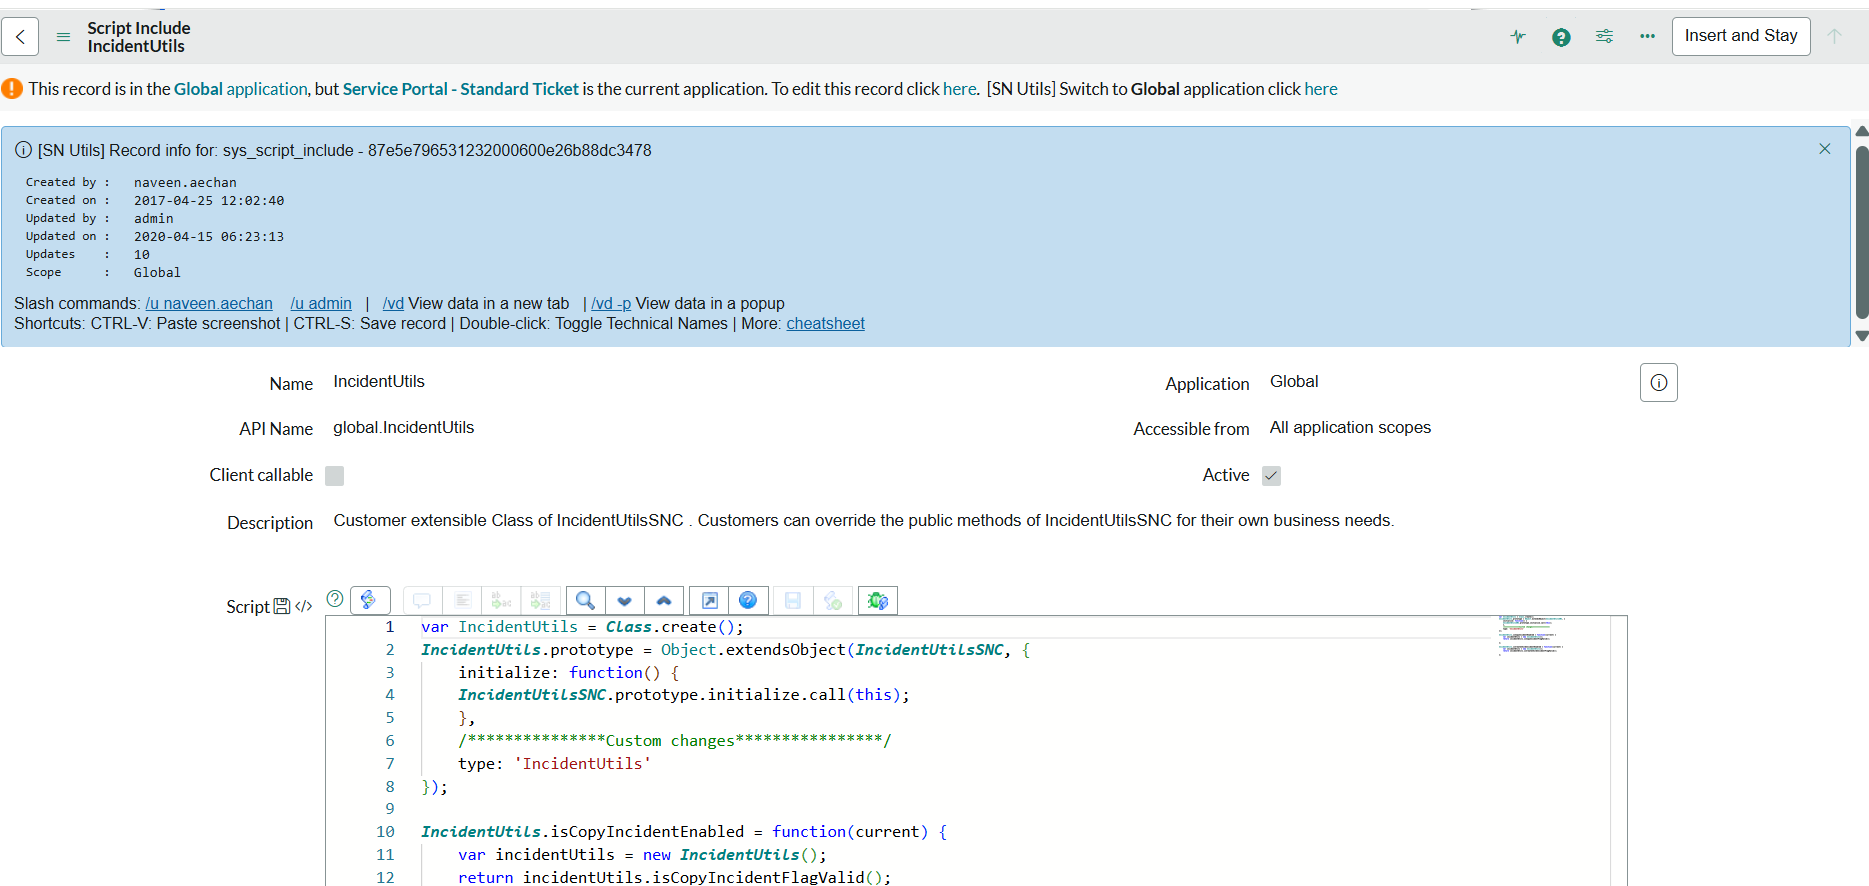Click the /u naveen.aechan slash command
Image resolution: width=1869 pixels, height=886 pixels.
click(x=209, y=304)
